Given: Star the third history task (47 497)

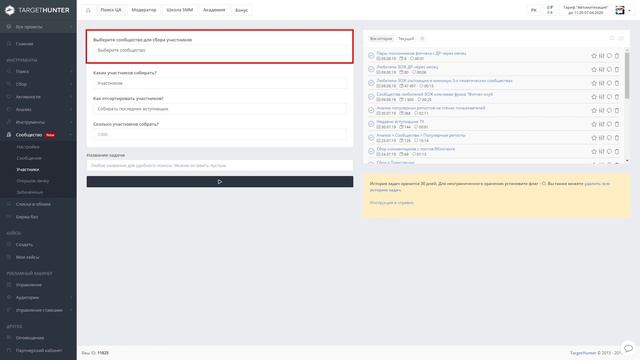Looking at the screenshot, I should click(594, 83).
